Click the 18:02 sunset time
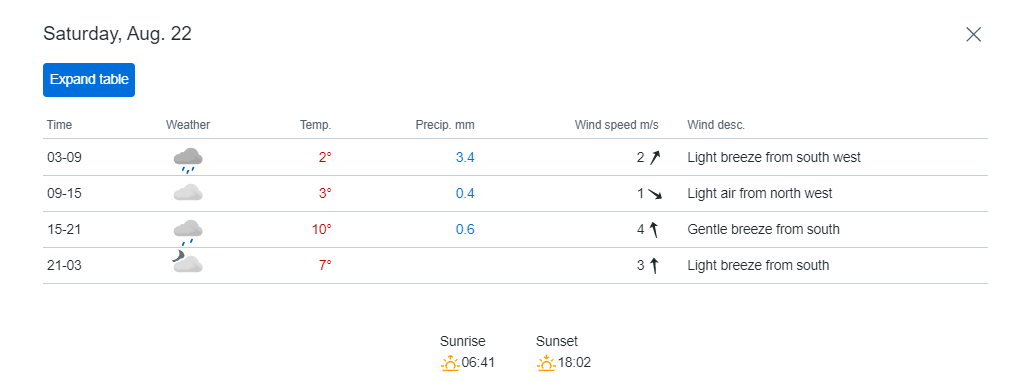The image size is (1016, 386). tap(575, 363)
